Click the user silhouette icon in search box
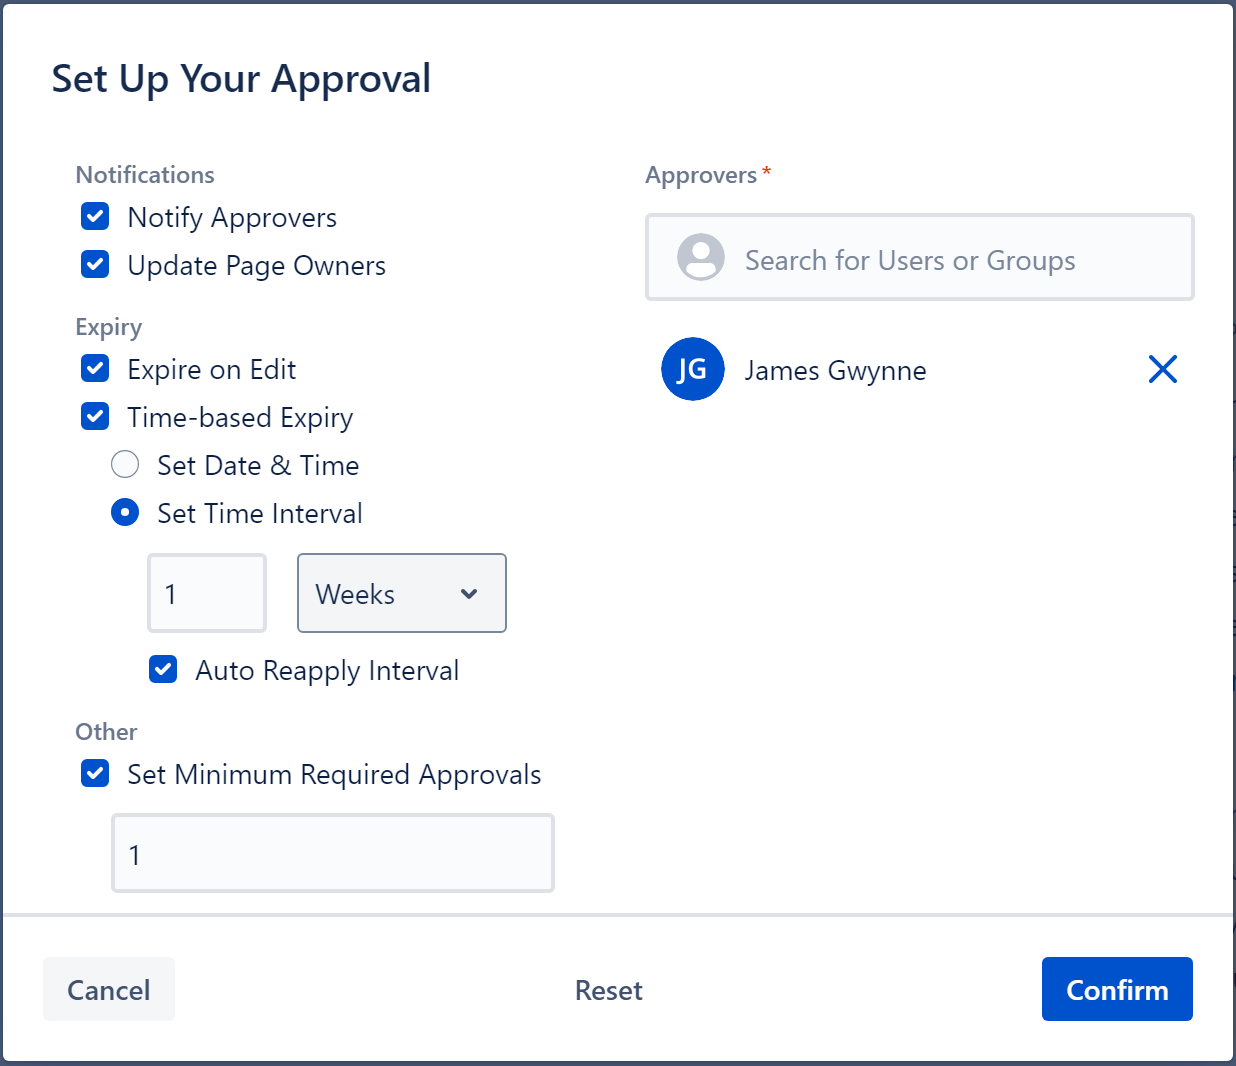Viewport: 1236px width, 1066px height. pyautogui.click(x=700, y=258)
